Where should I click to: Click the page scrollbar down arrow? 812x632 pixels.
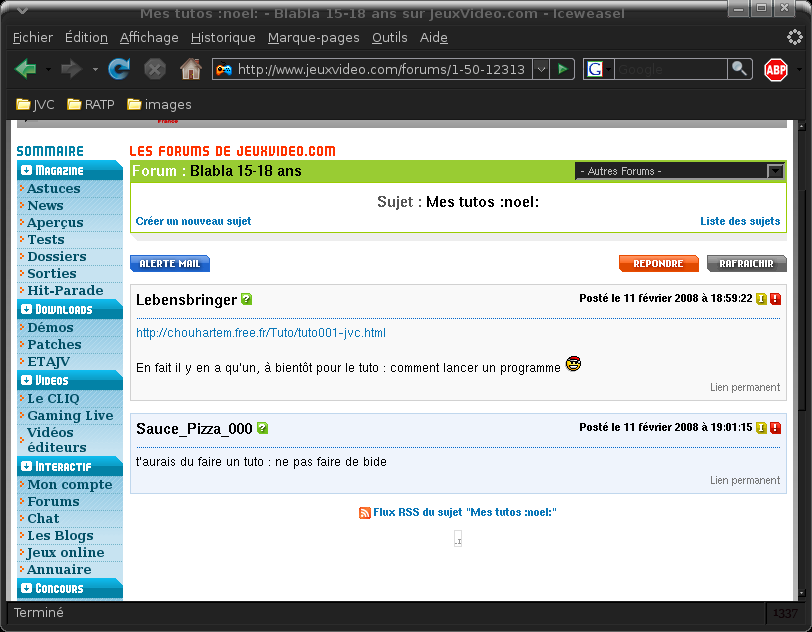(802, 593)
